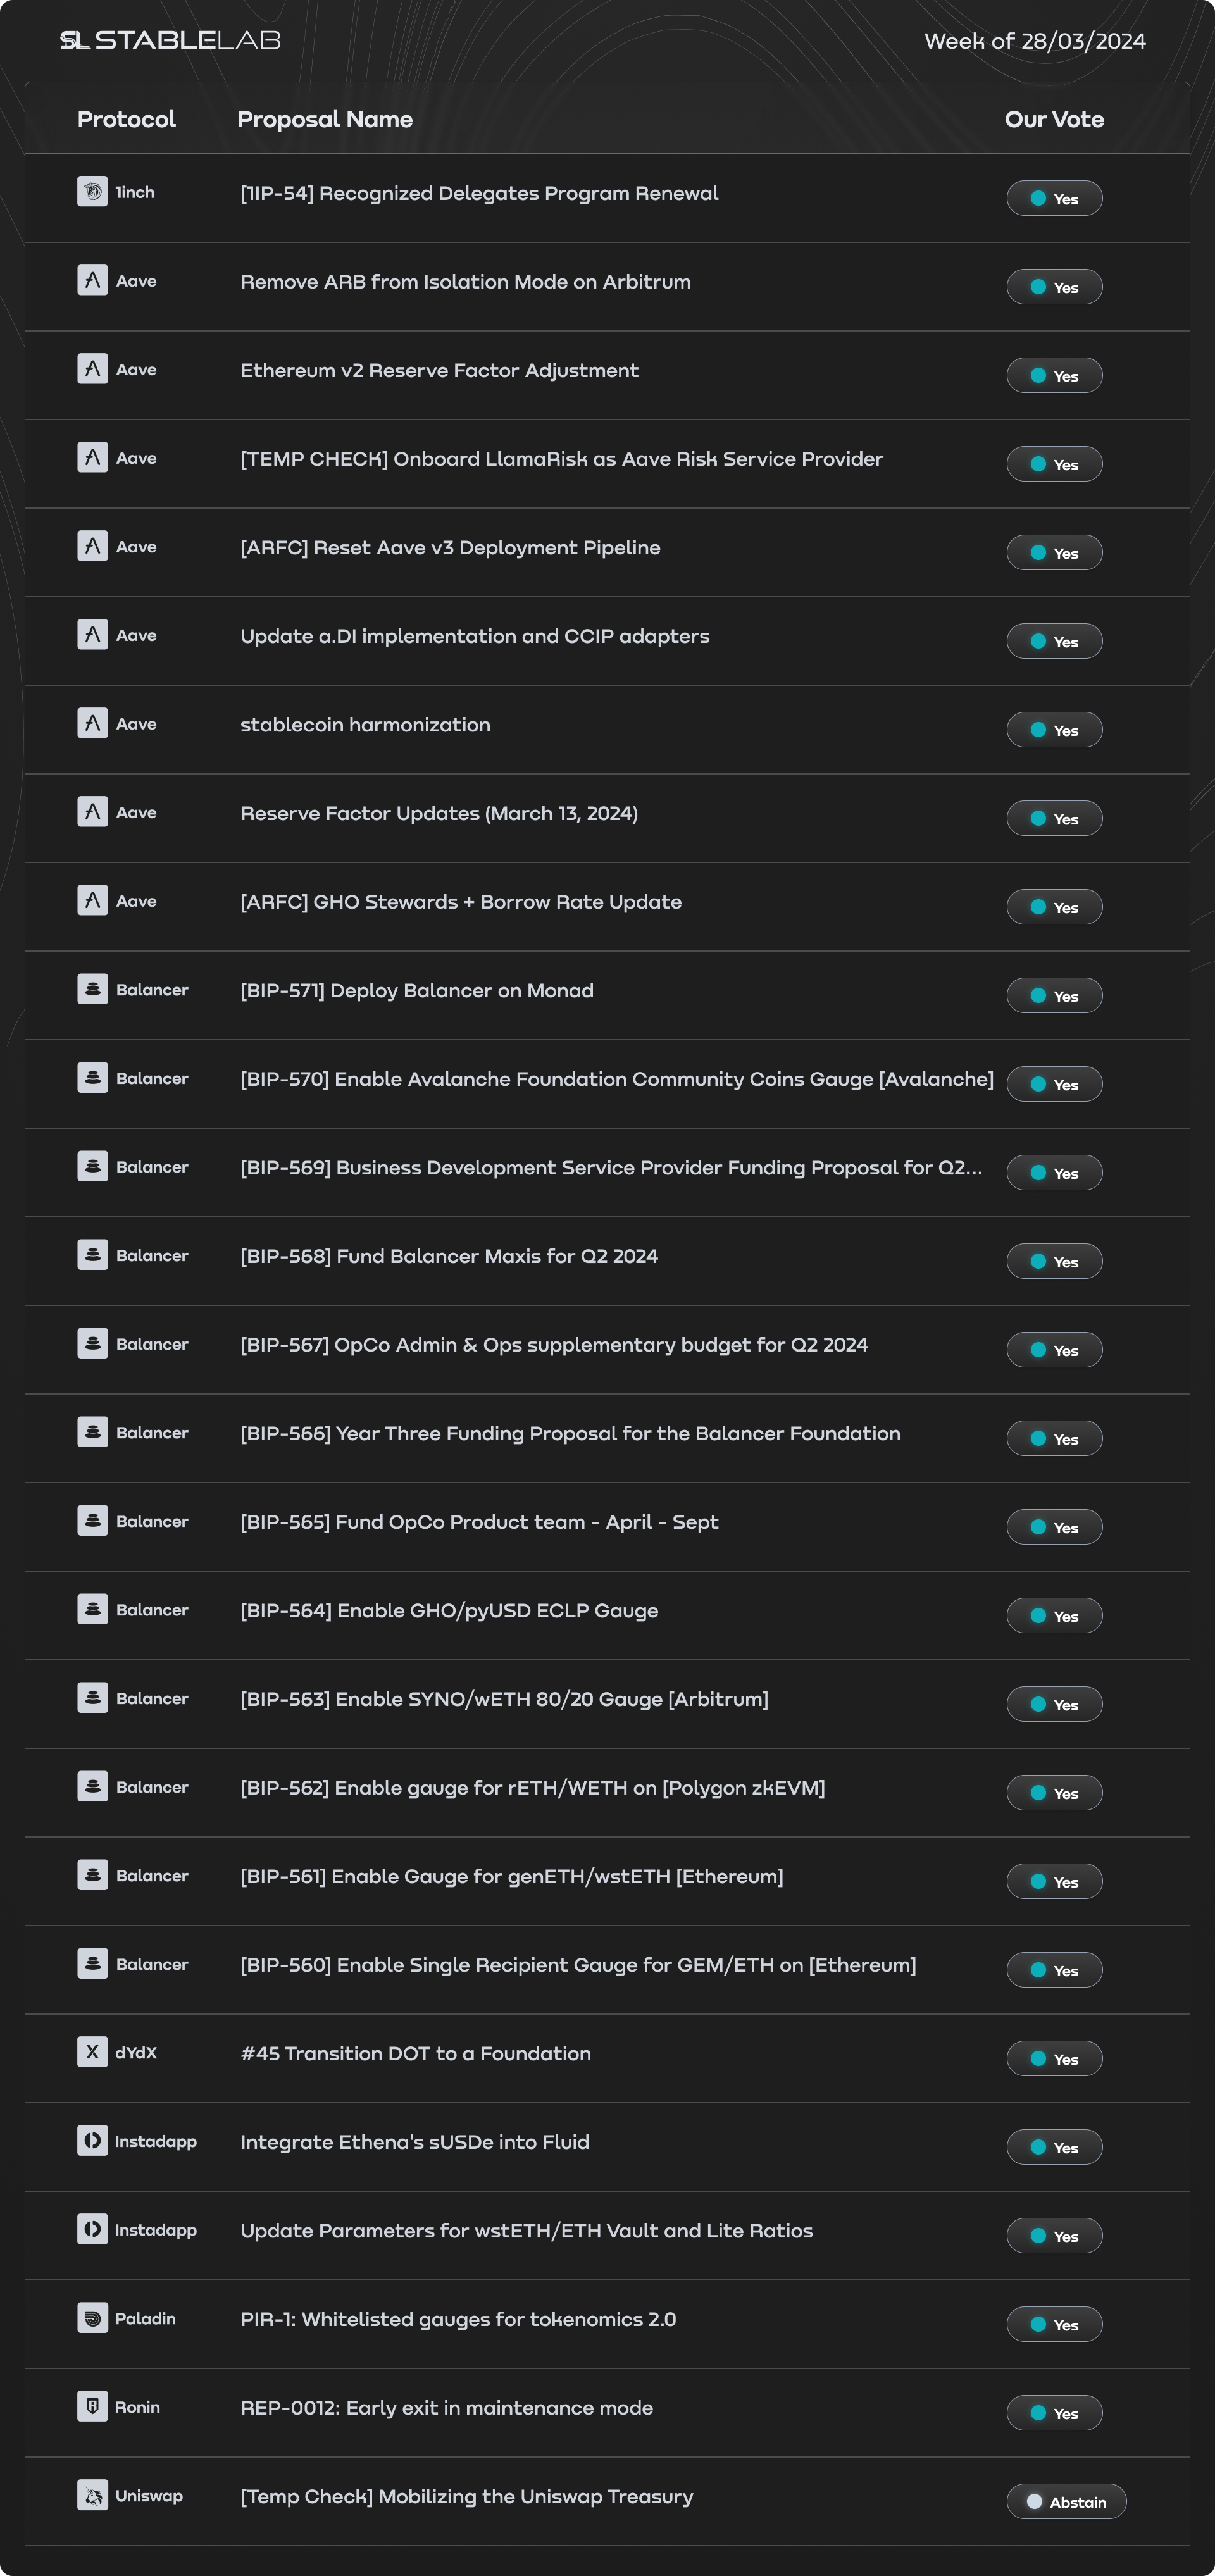Click Balancer icon in BIP-566 row

[x=92, y=1432]
